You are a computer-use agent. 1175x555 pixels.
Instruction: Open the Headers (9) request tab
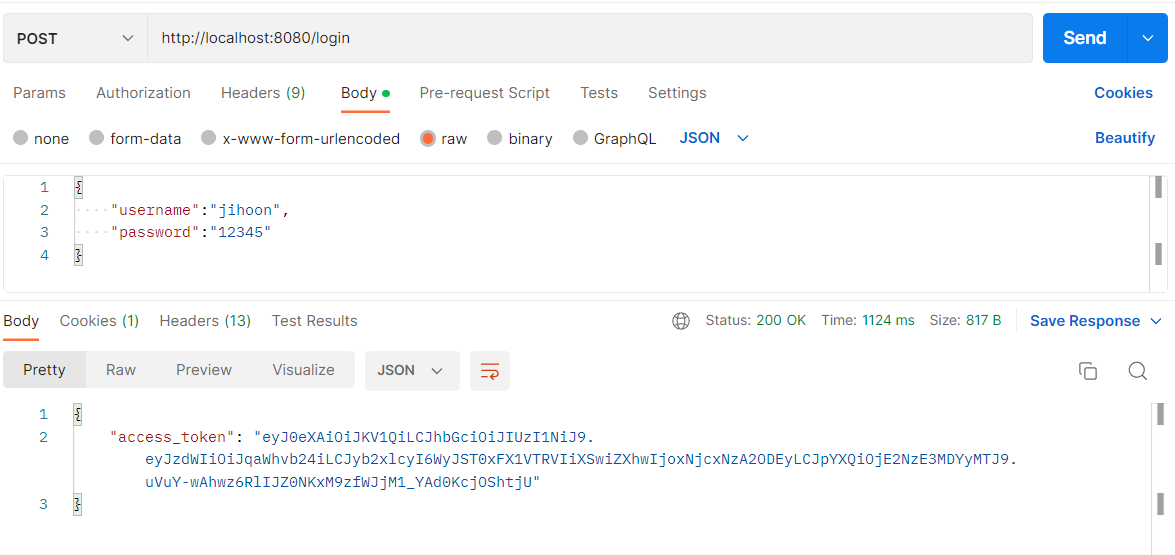coord(263,93)
